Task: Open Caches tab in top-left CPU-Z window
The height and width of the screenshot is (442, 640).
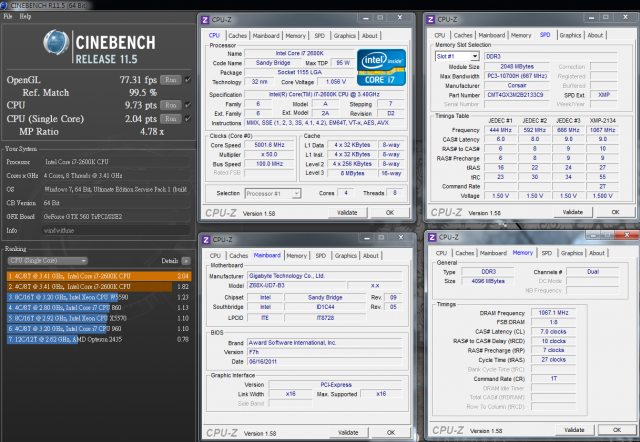Action: coord(238,36)
